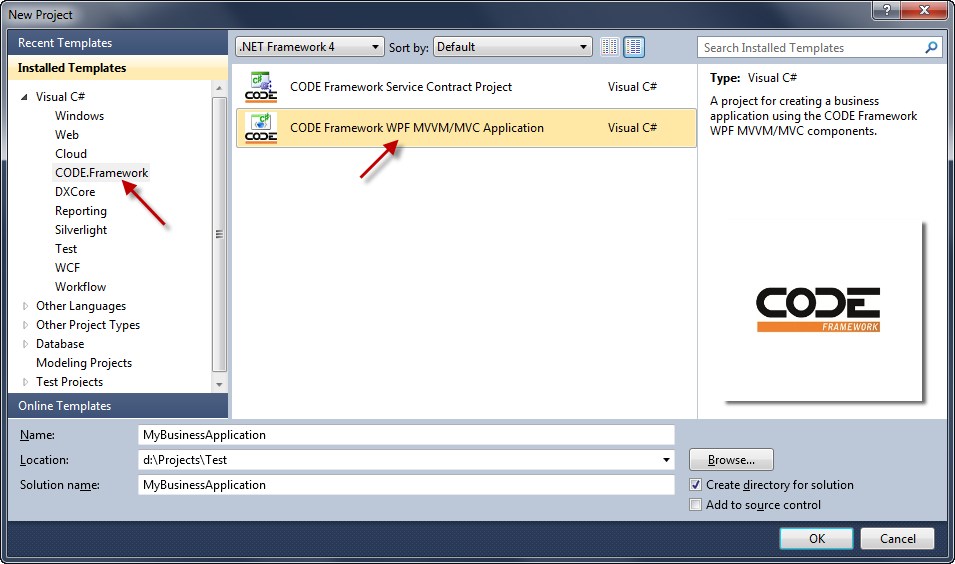
Task: Close the New Project dialog
Action: click(x=924, y=9)
